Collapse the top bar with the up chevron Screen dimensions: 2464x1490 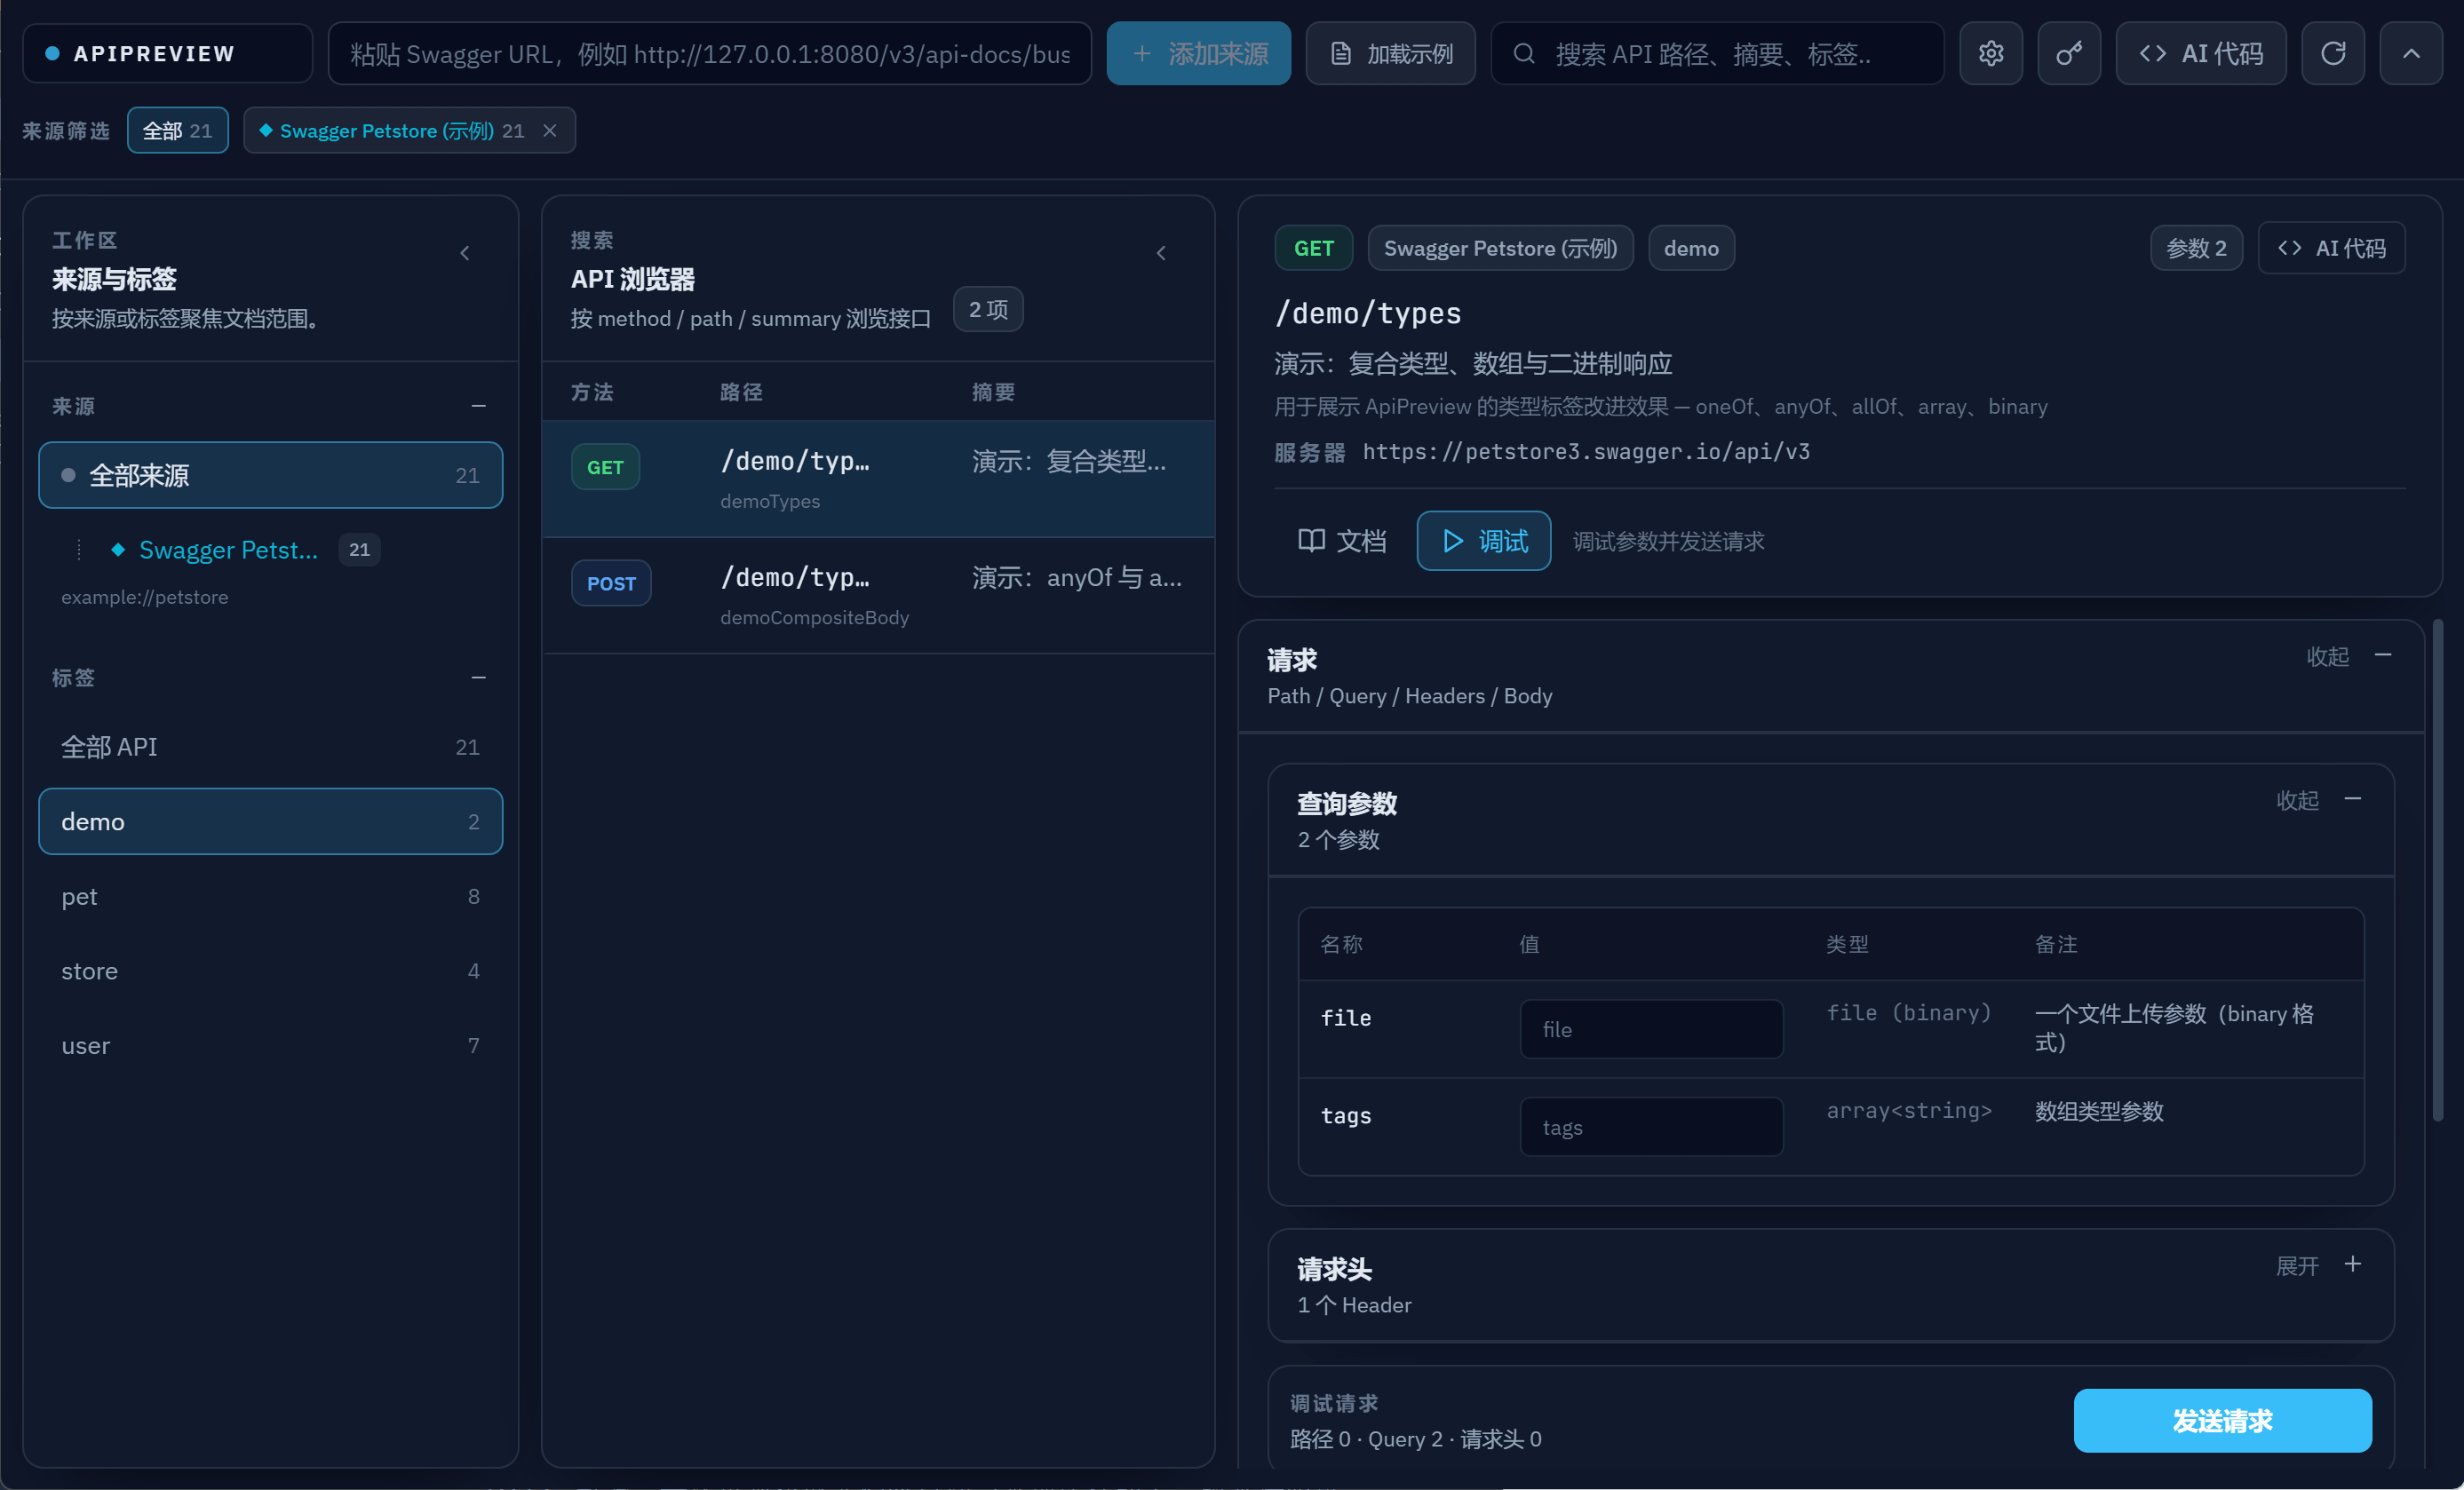tap(2411, 54)
